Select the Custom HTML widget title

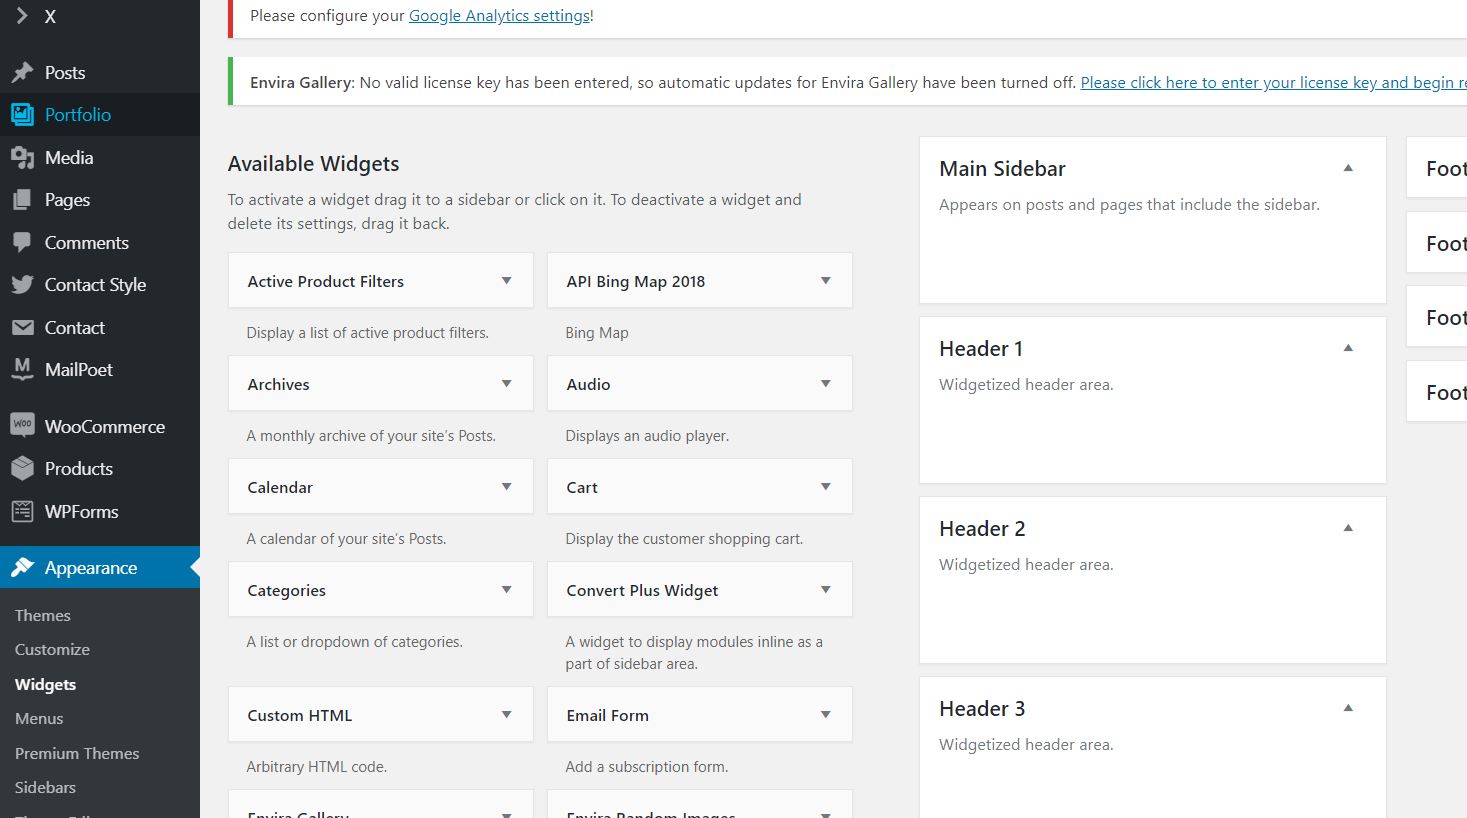click(300, 716)
